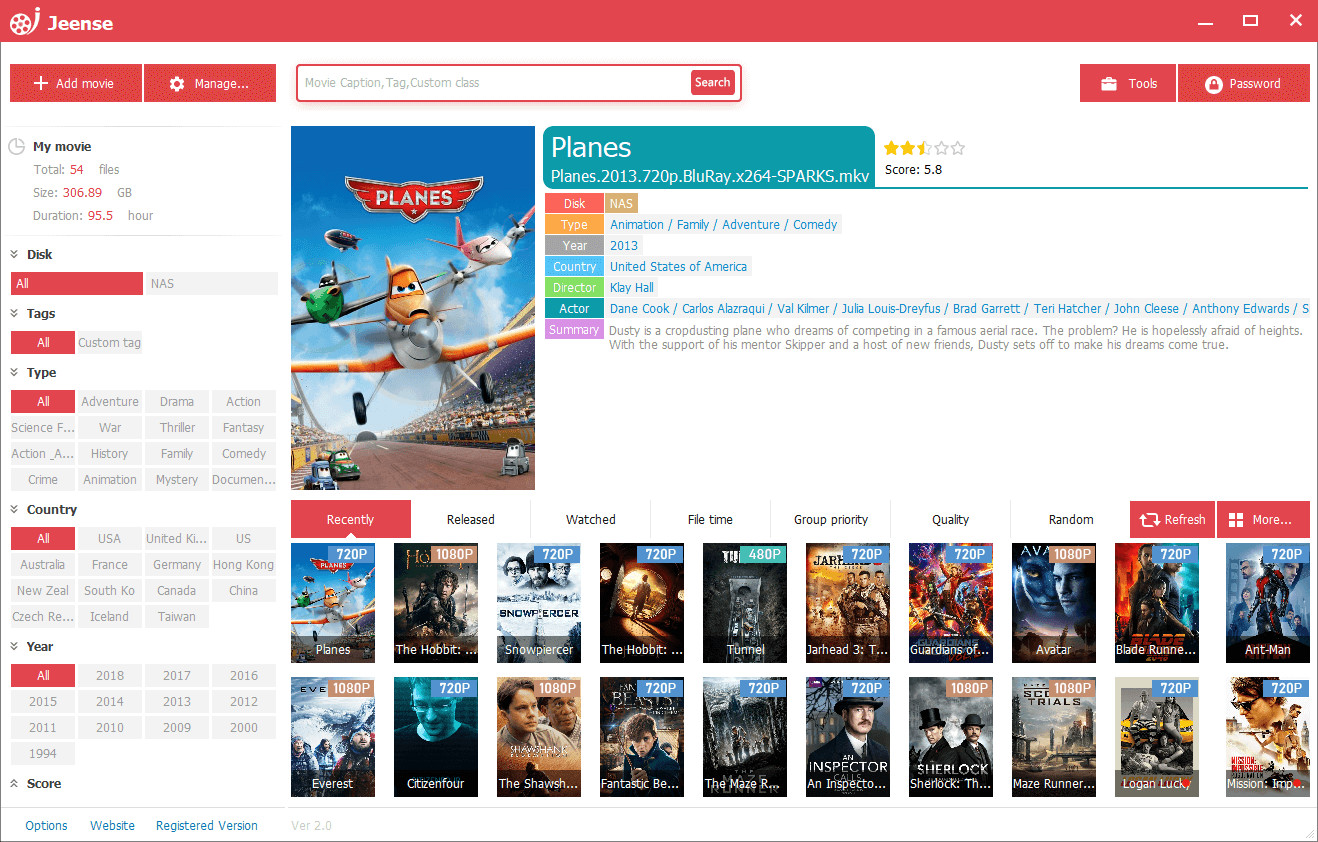The height and width of the screenshot is (842, 1318).
Task: Select the Blade Runner thumbnail
Action: click(x=1157, y=603)
